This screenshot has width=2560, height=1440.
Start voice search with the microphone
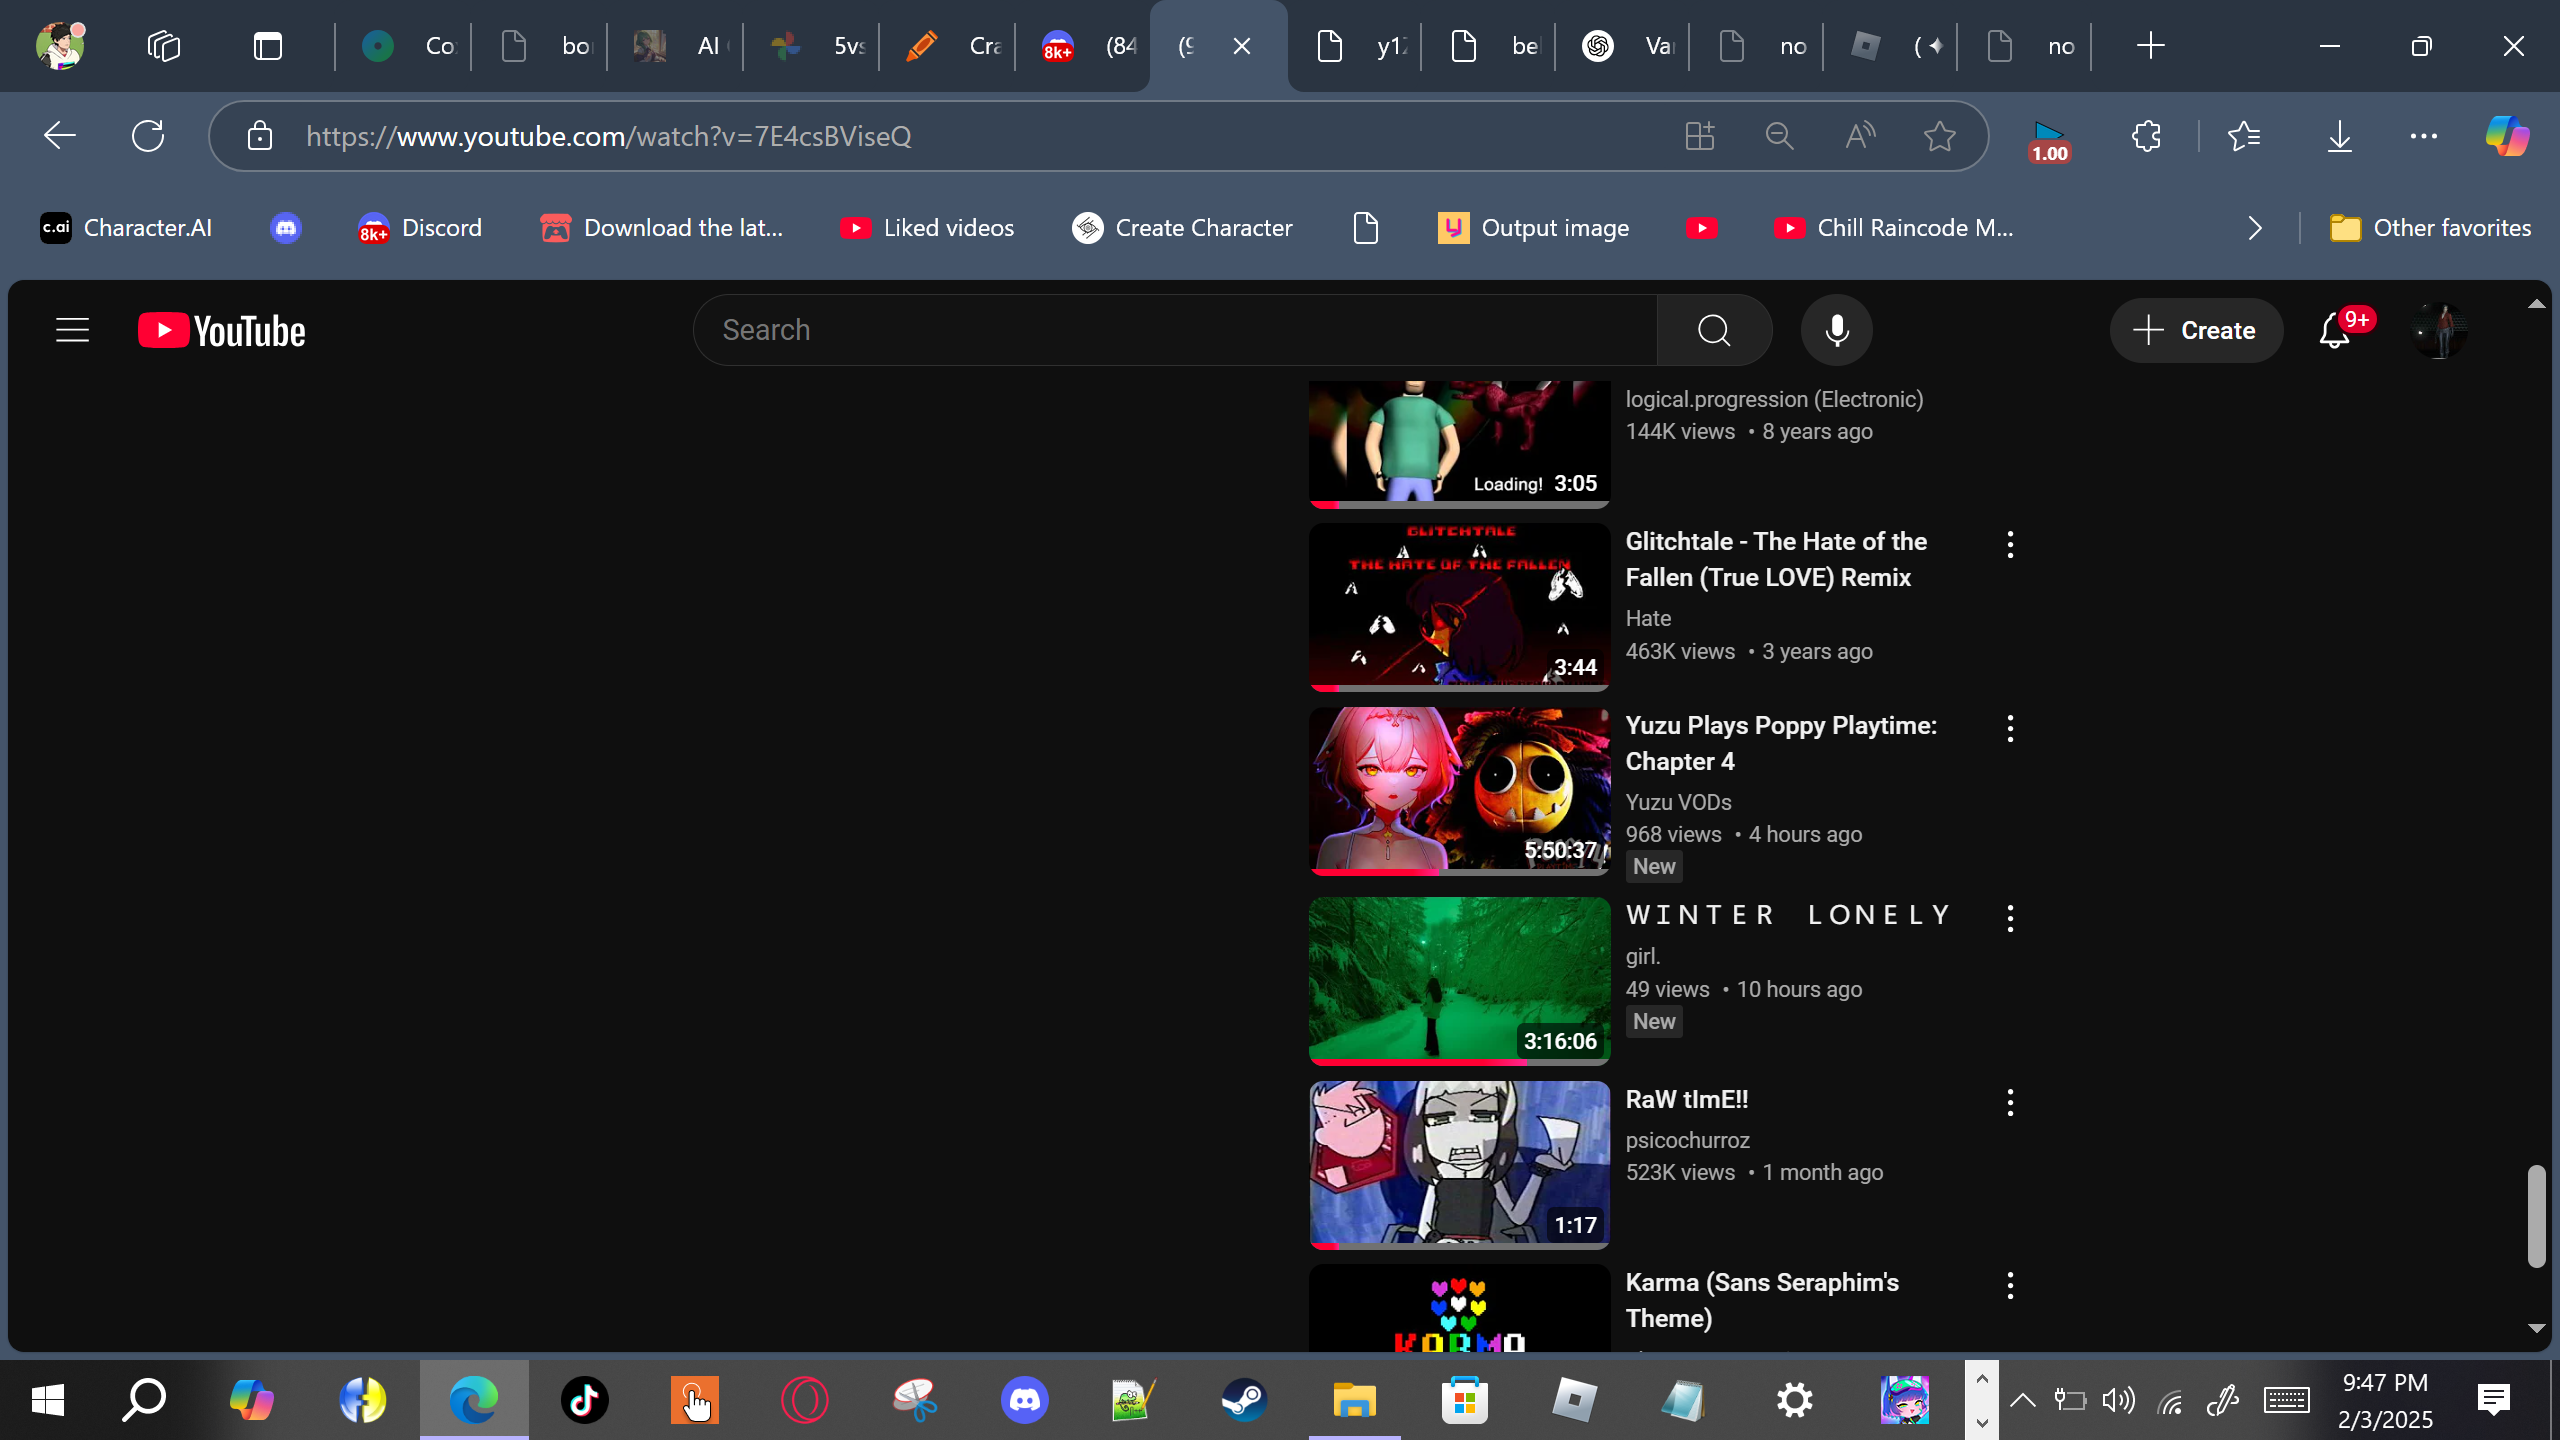tap(1837, 330)
